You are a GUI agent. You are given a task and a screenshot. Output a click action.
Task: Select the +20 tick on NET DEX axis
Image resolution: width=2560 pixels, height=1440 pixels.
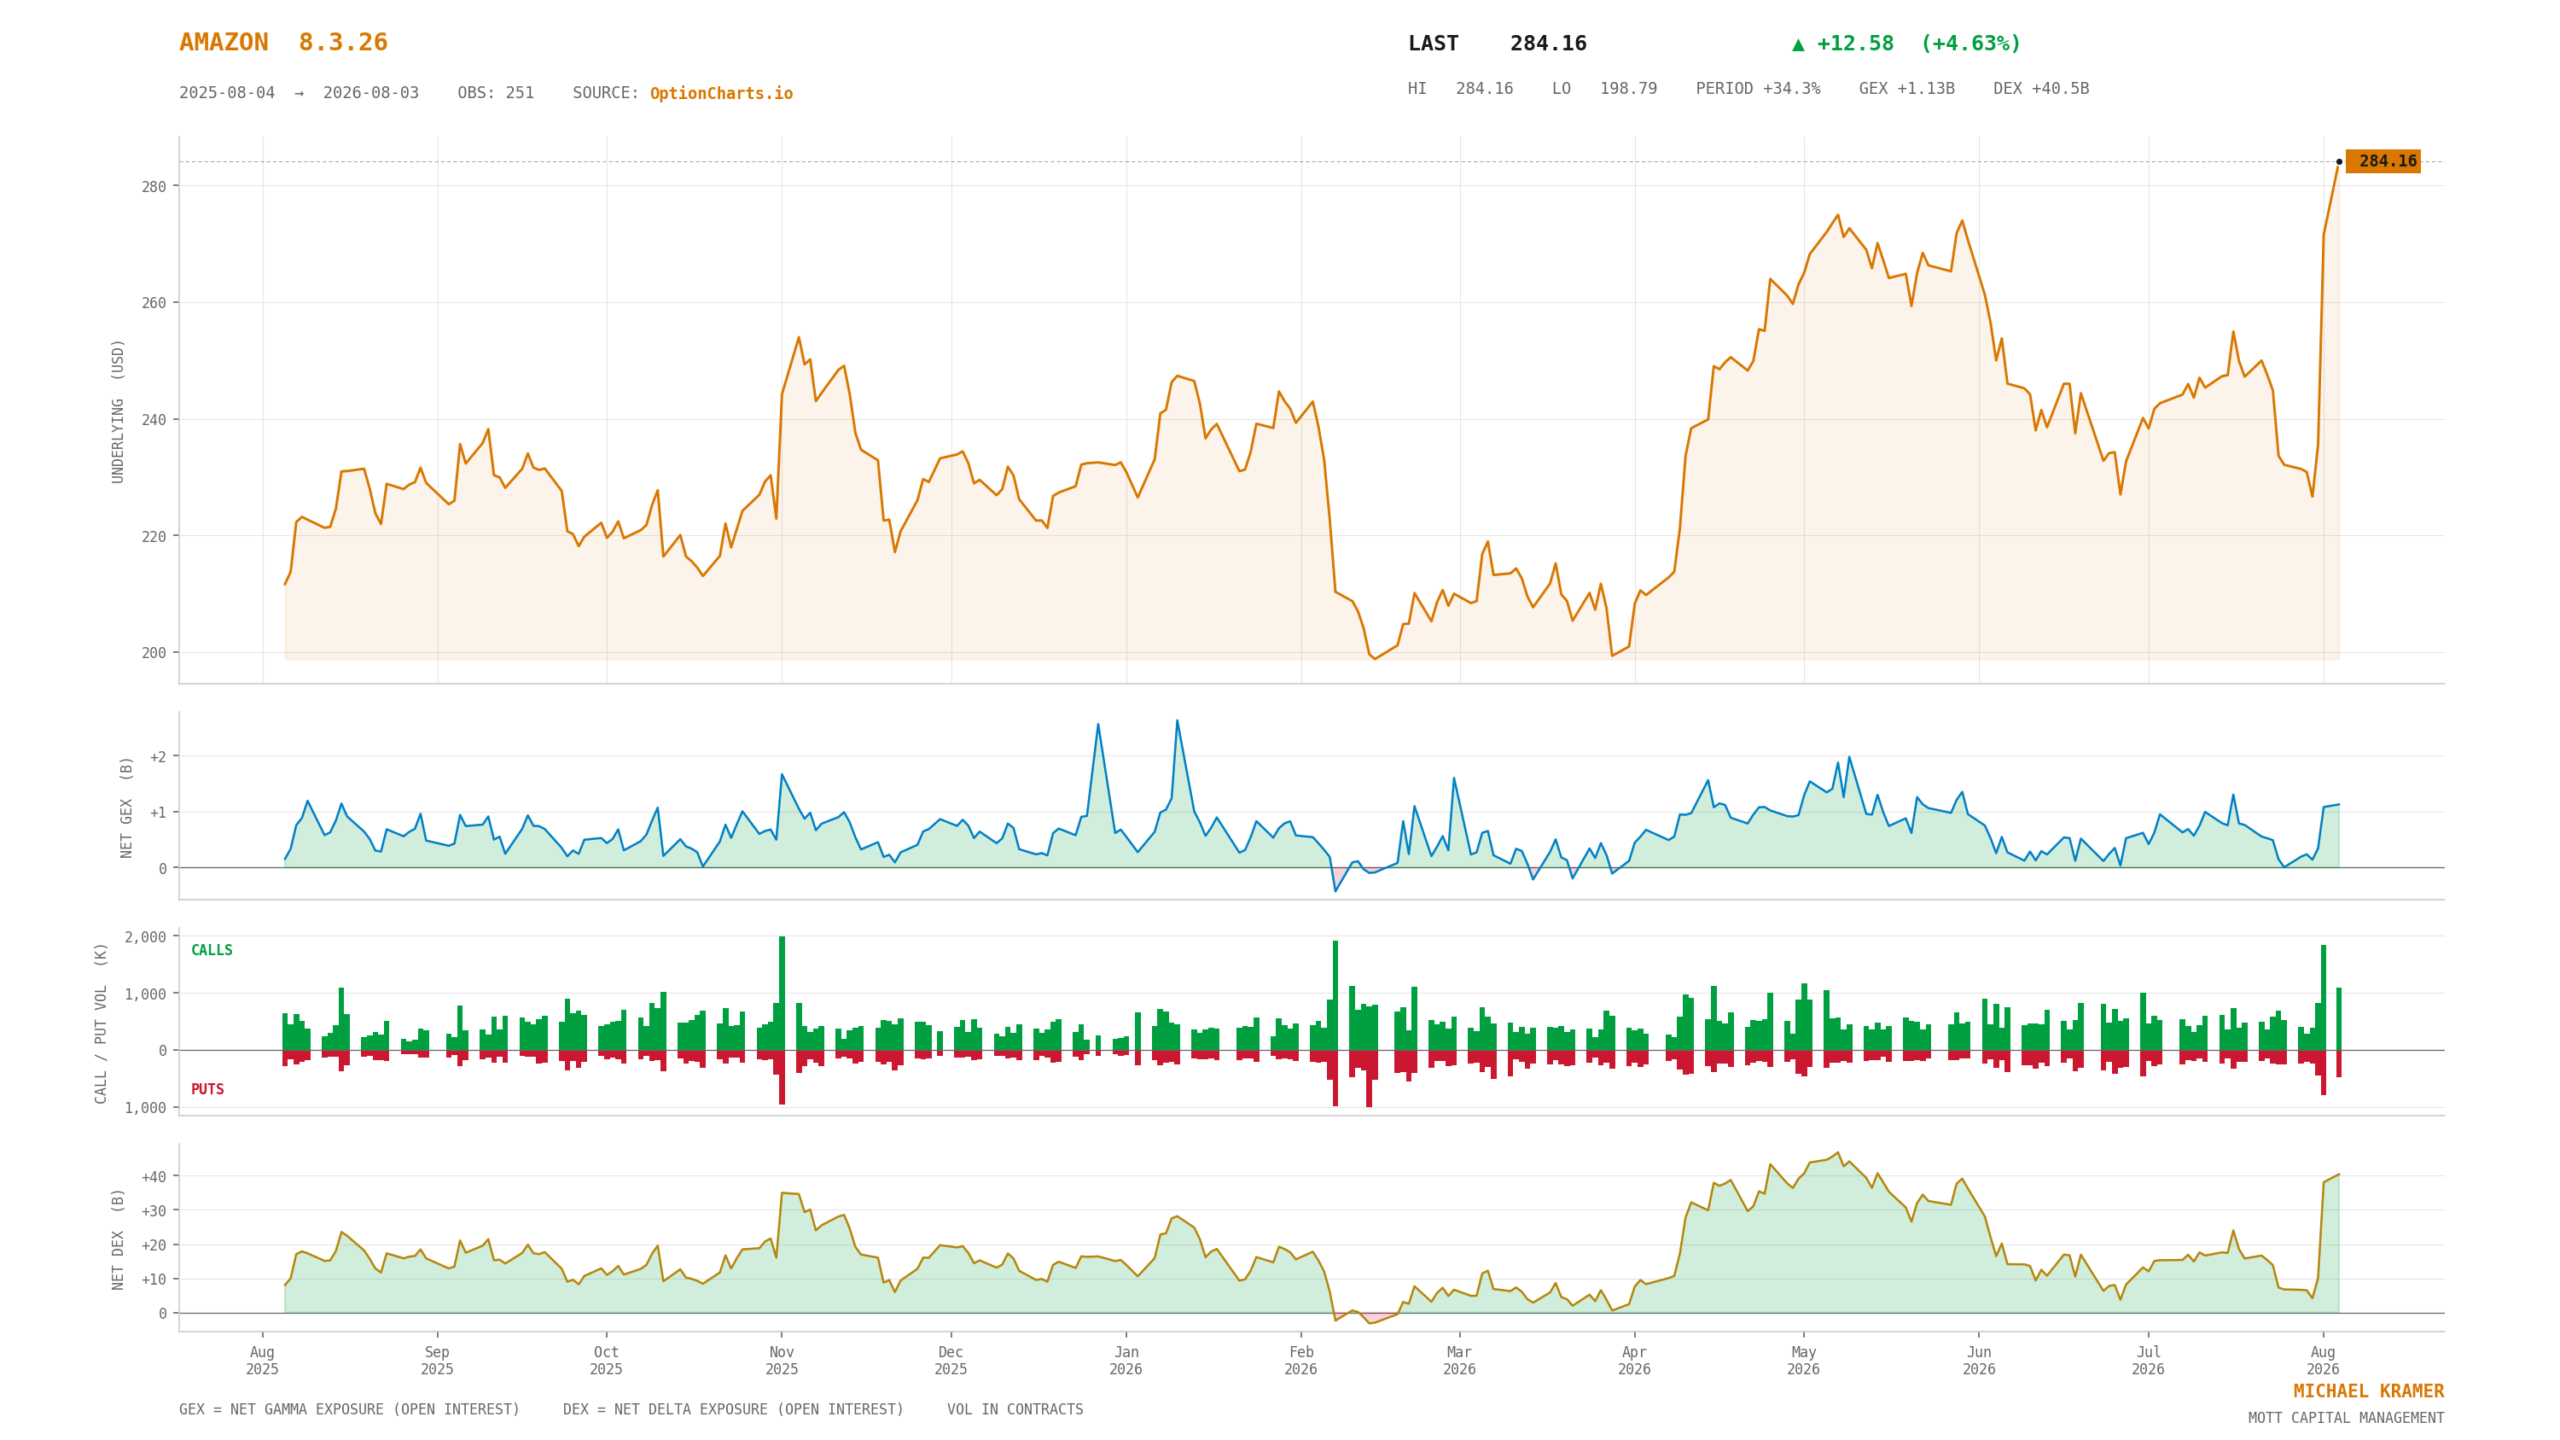coord(154,1245)
